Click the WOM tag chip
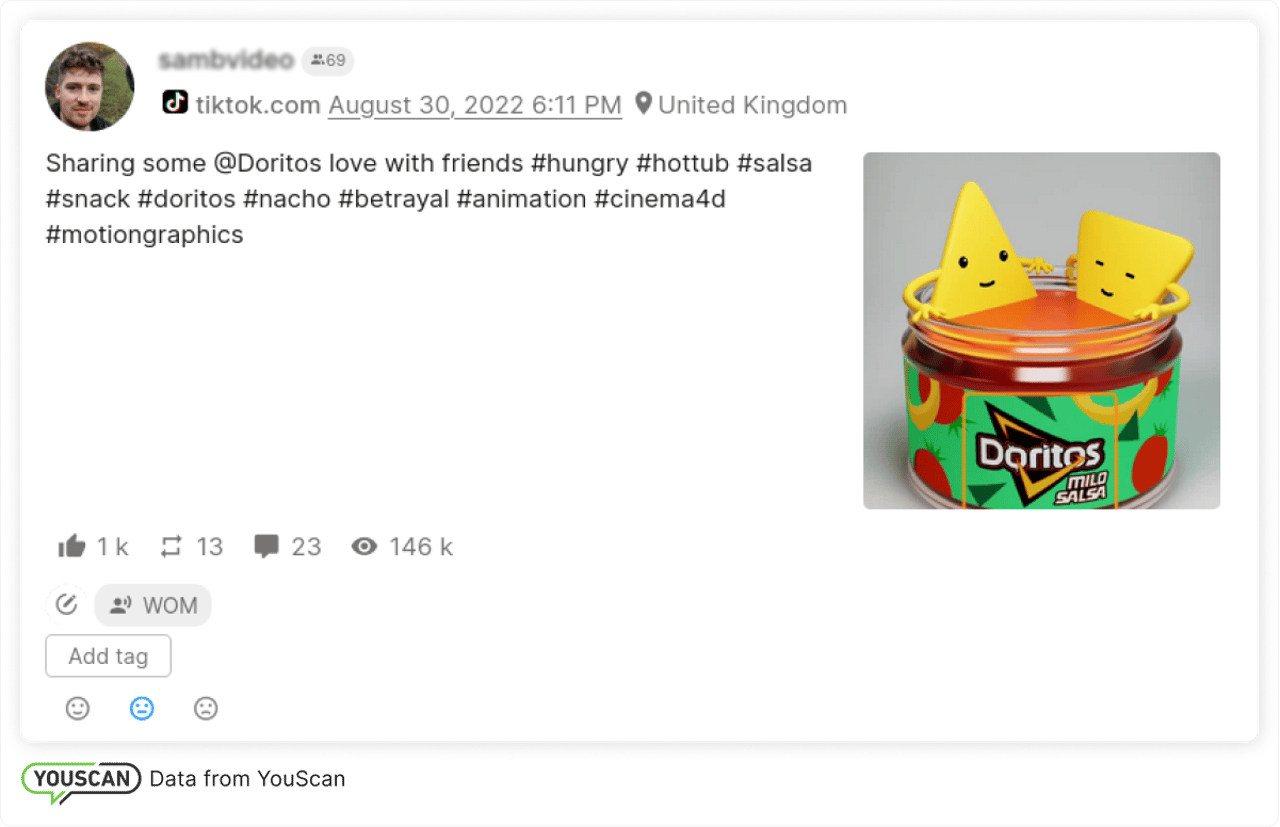1280x827 pixels. click(x=153, y=605)
